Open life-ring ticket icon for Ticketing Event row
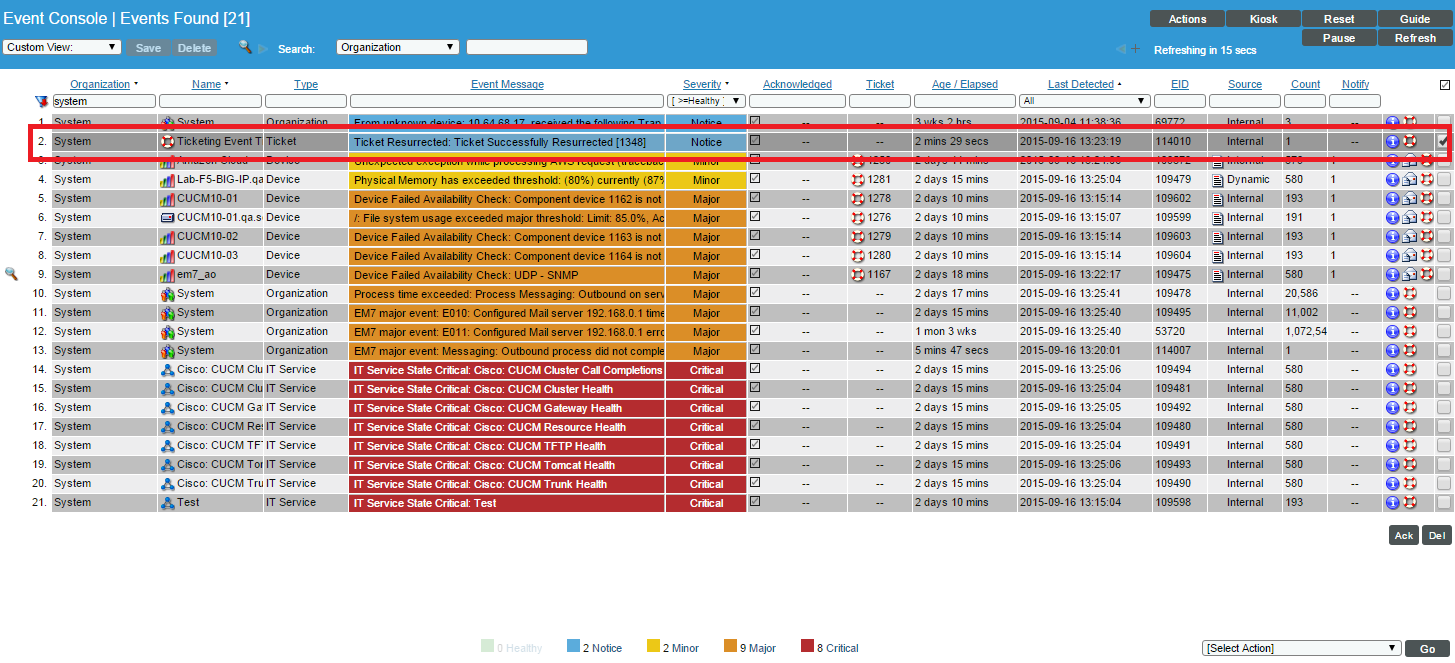Image resolution: width=1455 pixels, height=663 pixels. pos(1409,142)
